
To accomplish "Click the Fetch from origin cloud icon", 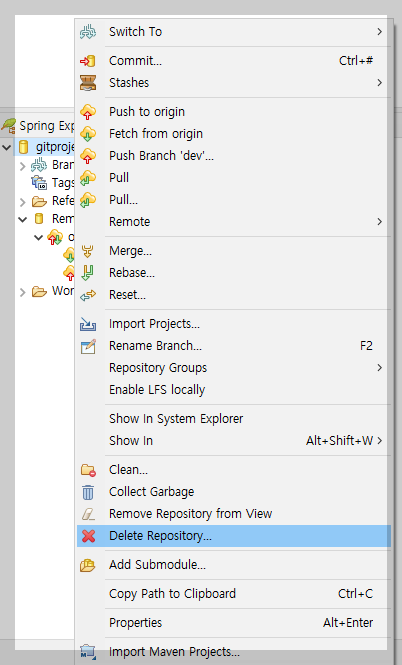I will click(88, 134).
